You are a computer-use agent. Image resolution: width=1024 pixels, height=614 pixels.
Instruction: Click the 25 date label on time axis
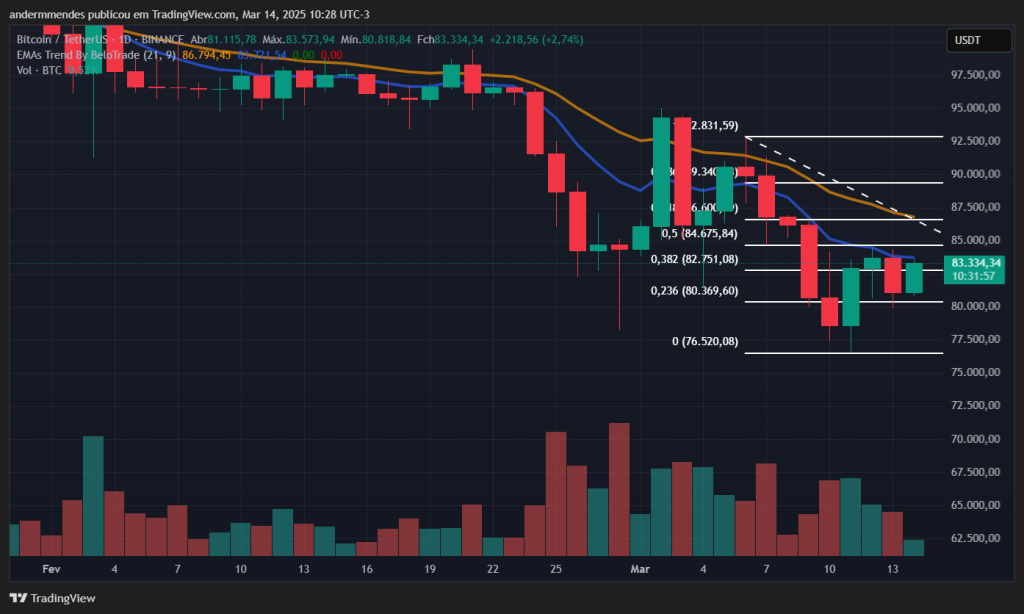556,569
